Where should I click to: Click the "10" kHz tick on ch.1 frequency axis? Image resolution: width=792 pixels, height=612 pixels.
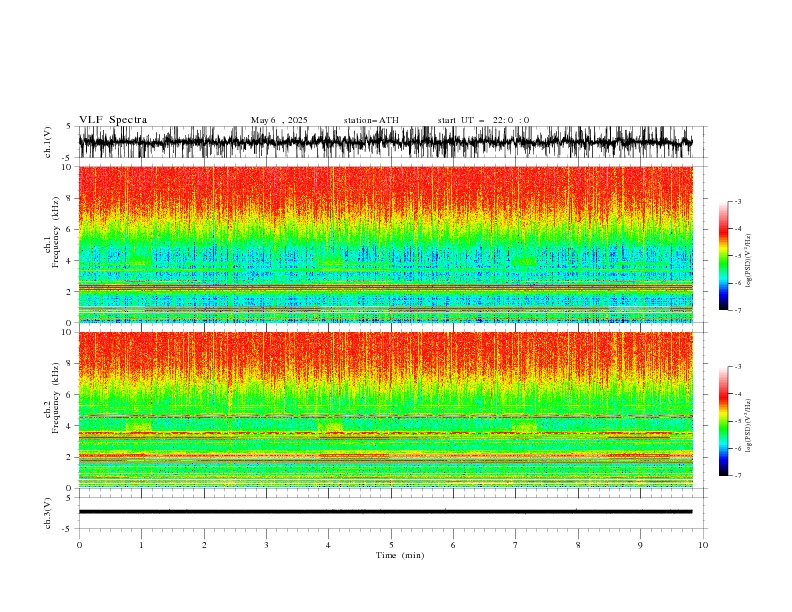point(66,167)
